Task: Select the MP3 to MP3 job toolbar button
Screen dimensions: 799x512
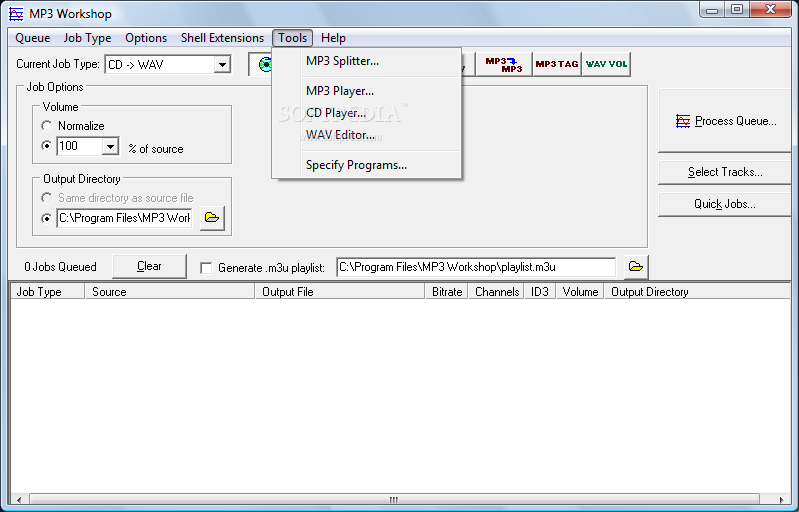Action: tap(503, 64)
